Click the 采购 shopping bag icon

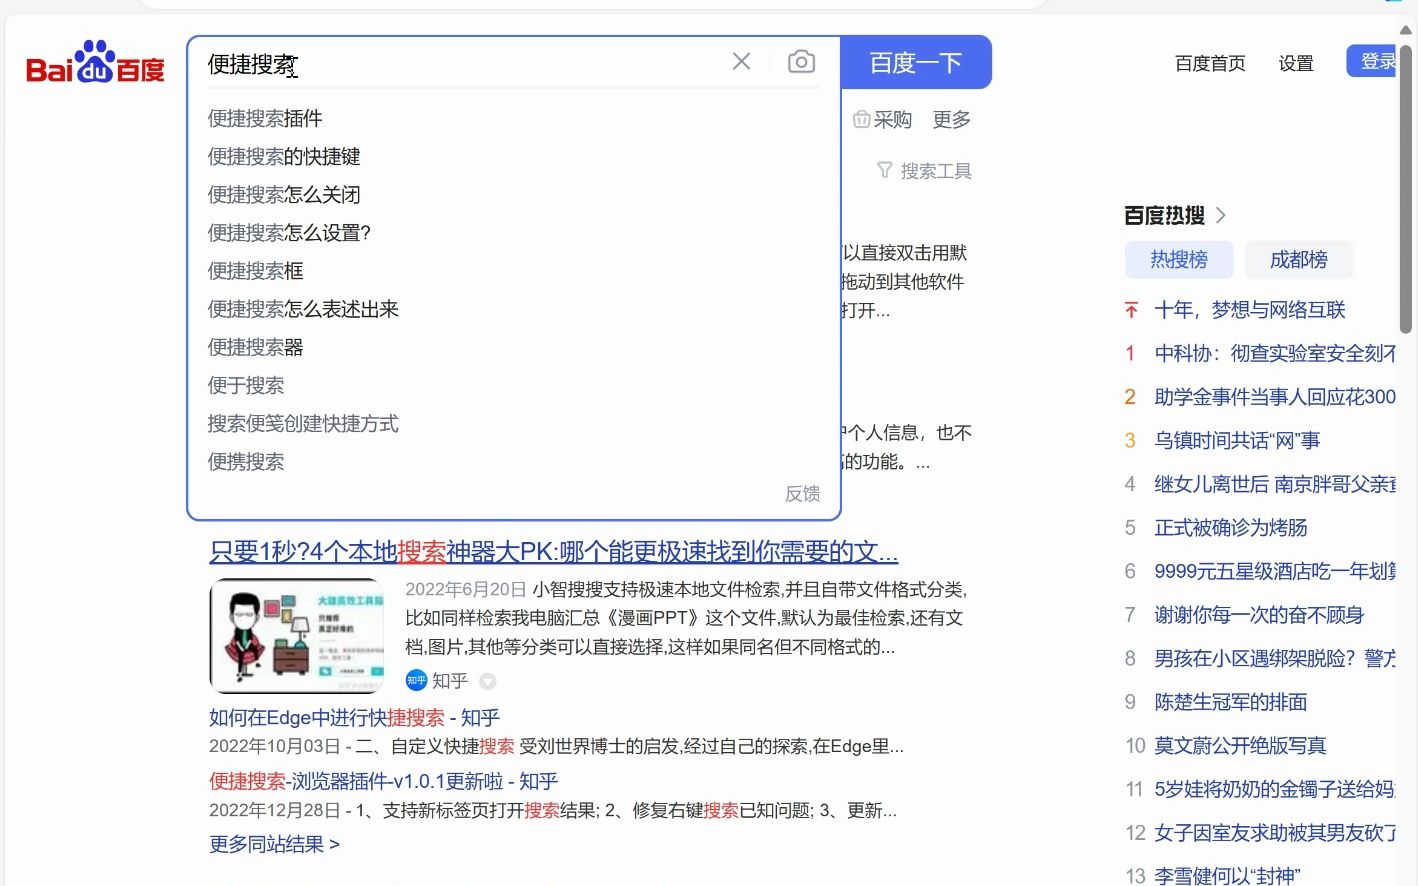[x=861, y=120]
